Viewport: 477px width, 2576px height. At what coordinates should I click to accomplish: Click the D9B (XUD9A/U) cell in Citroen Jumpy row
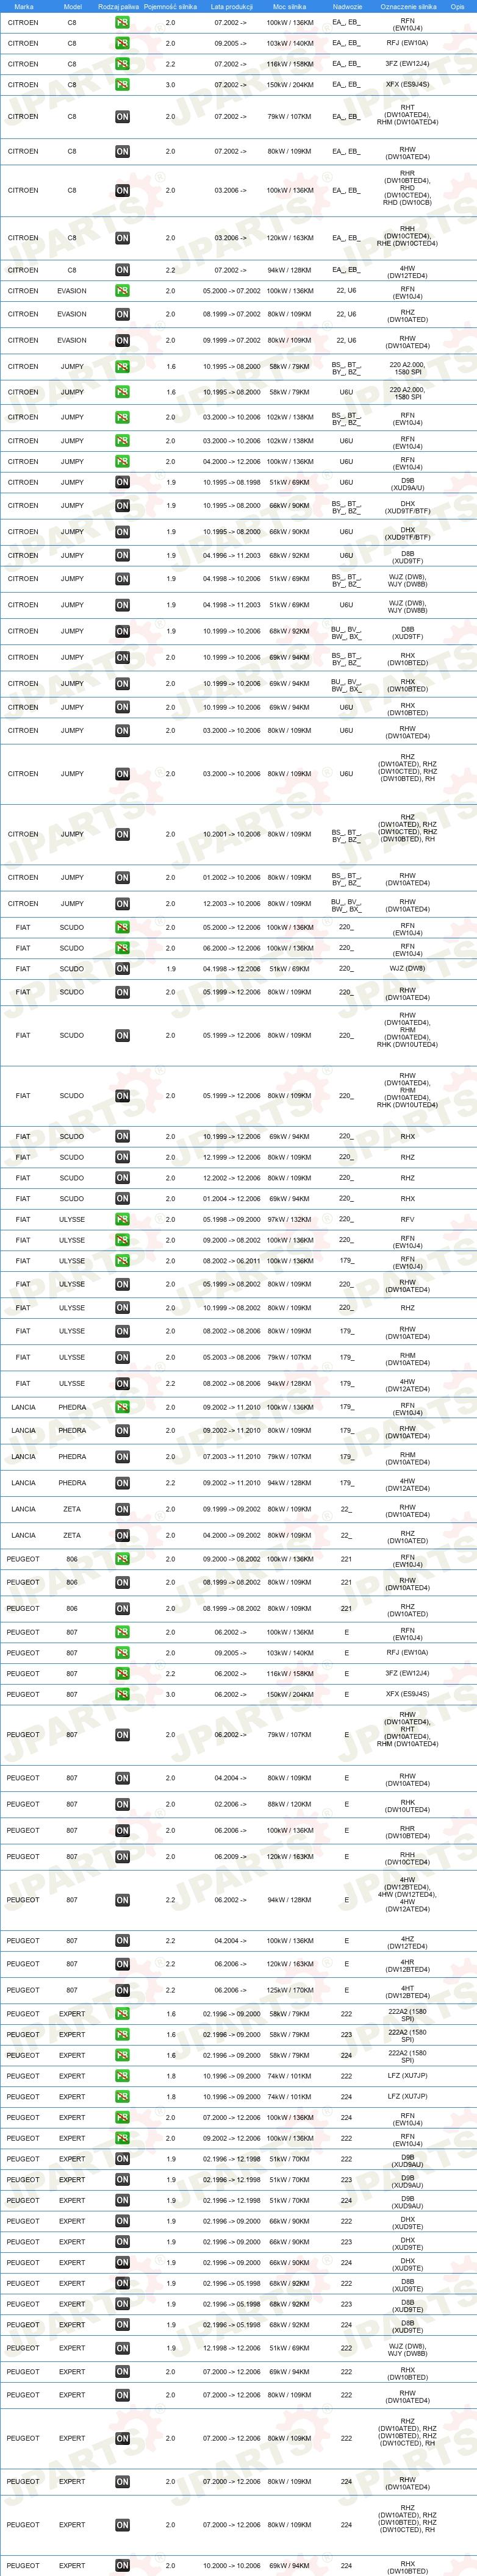click(x=408, y=483)
